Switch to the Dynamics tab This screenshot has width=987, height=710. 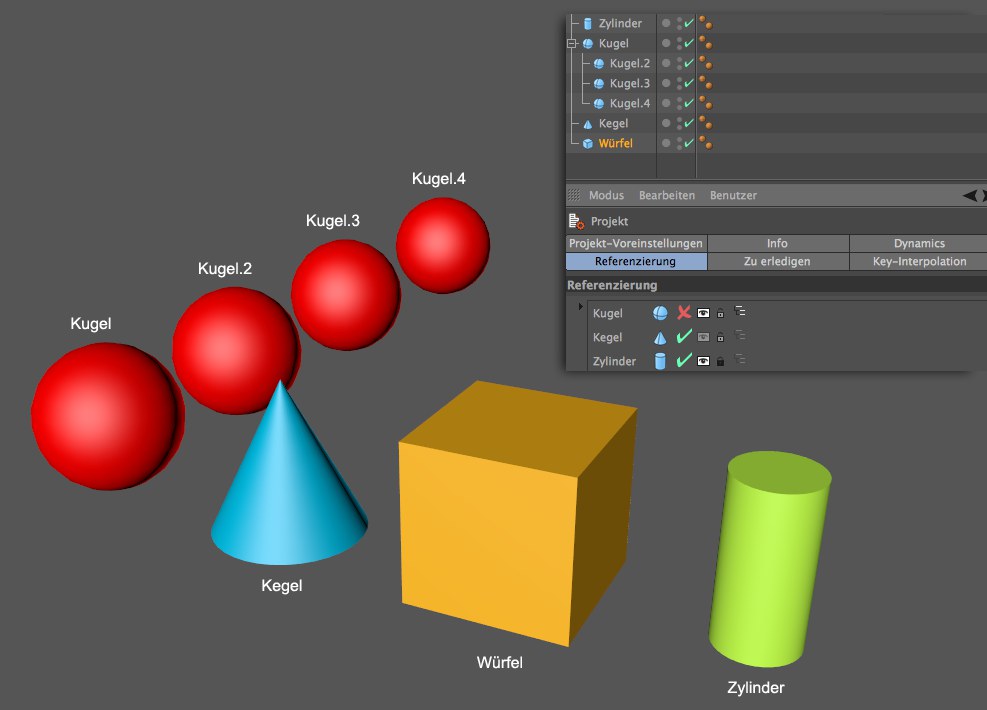point(918,243)
